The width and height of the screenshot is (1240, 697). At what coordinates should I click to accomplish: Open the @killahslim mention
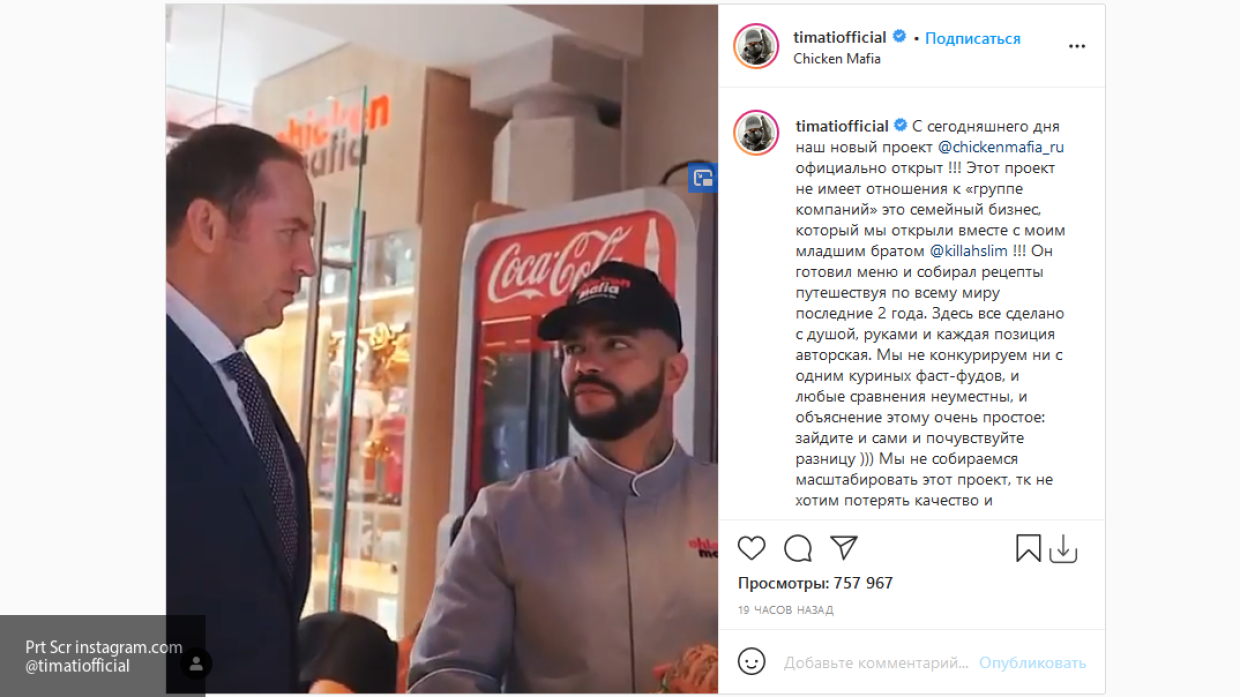tap(969, 251)
